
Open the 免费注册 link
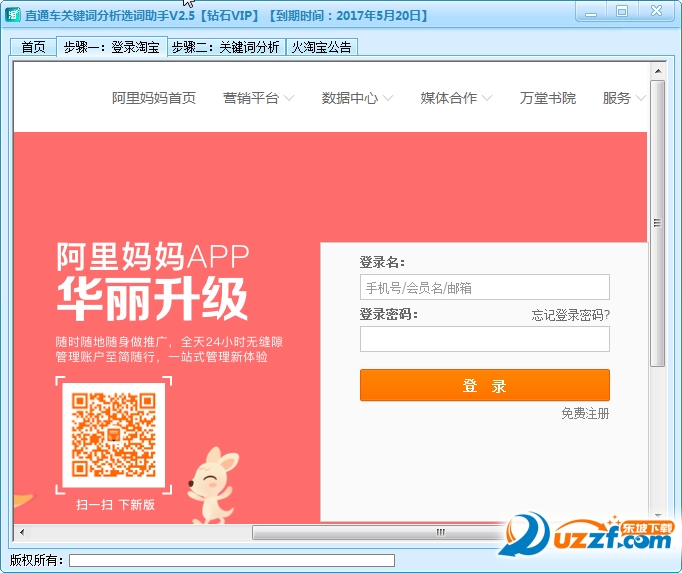[x=585, y=413]
